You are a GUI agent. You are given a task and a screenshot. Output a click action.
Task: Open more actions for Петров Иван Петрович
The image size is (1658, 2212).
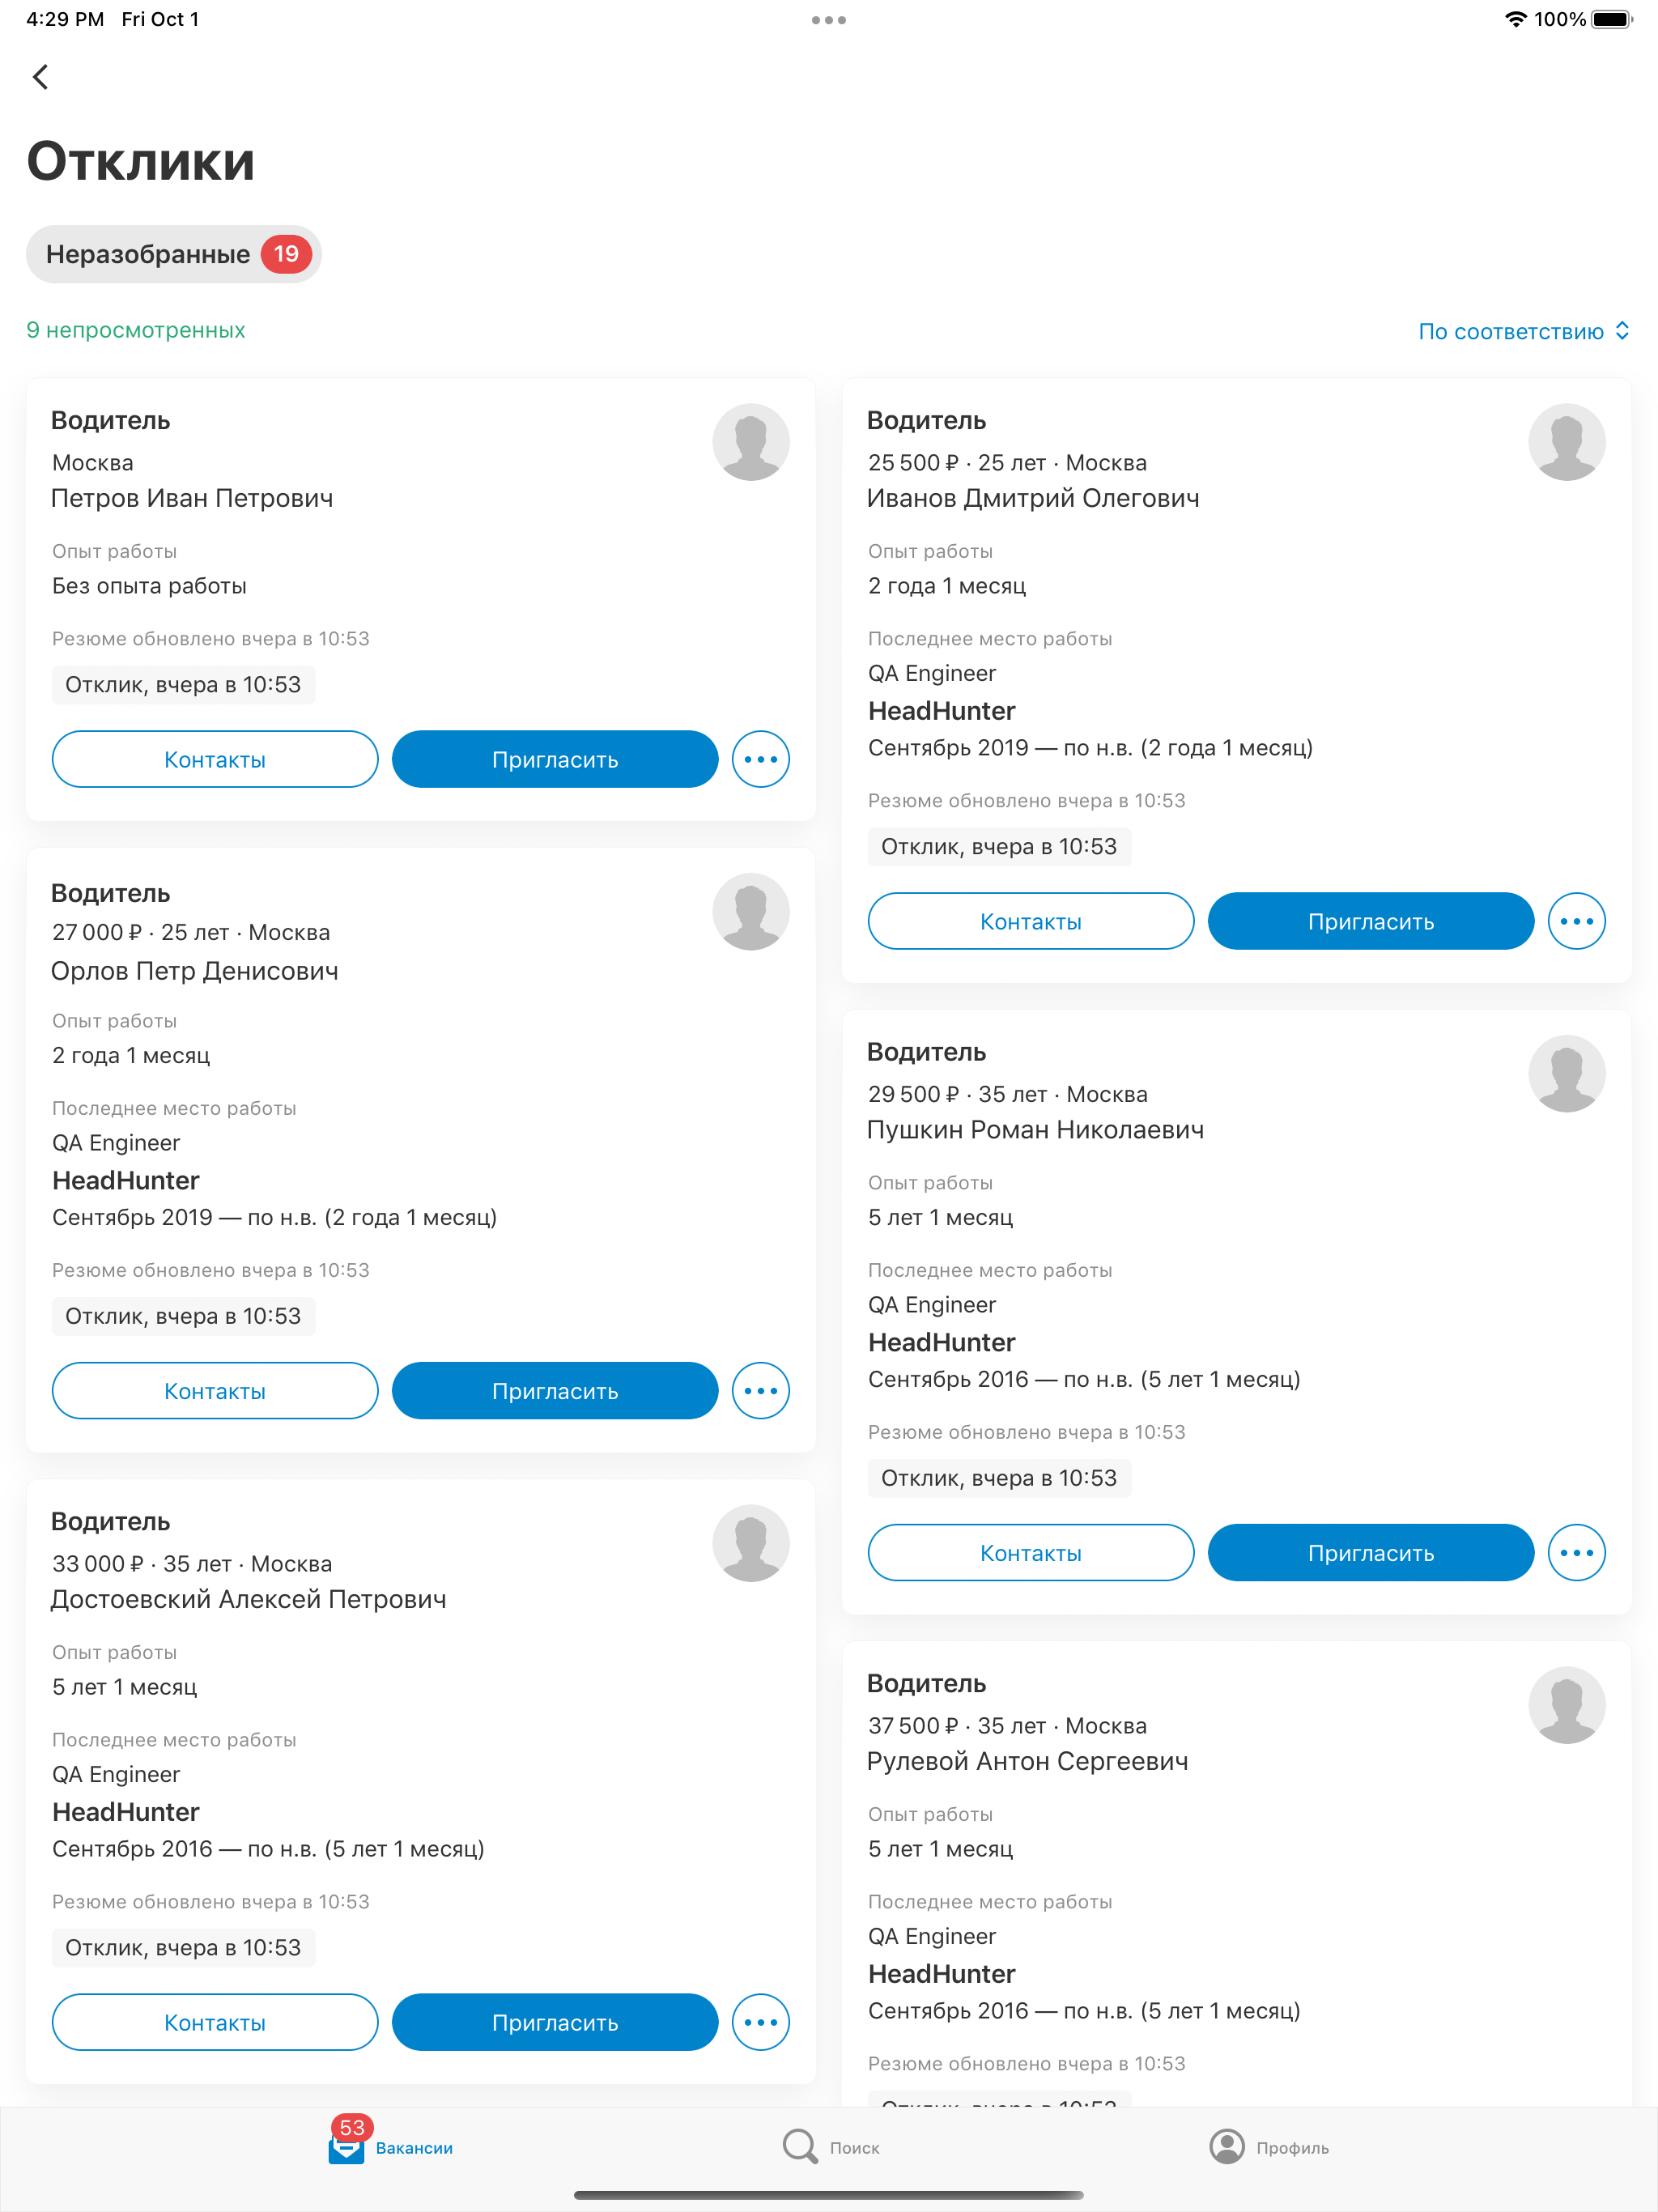coord(760,759)
